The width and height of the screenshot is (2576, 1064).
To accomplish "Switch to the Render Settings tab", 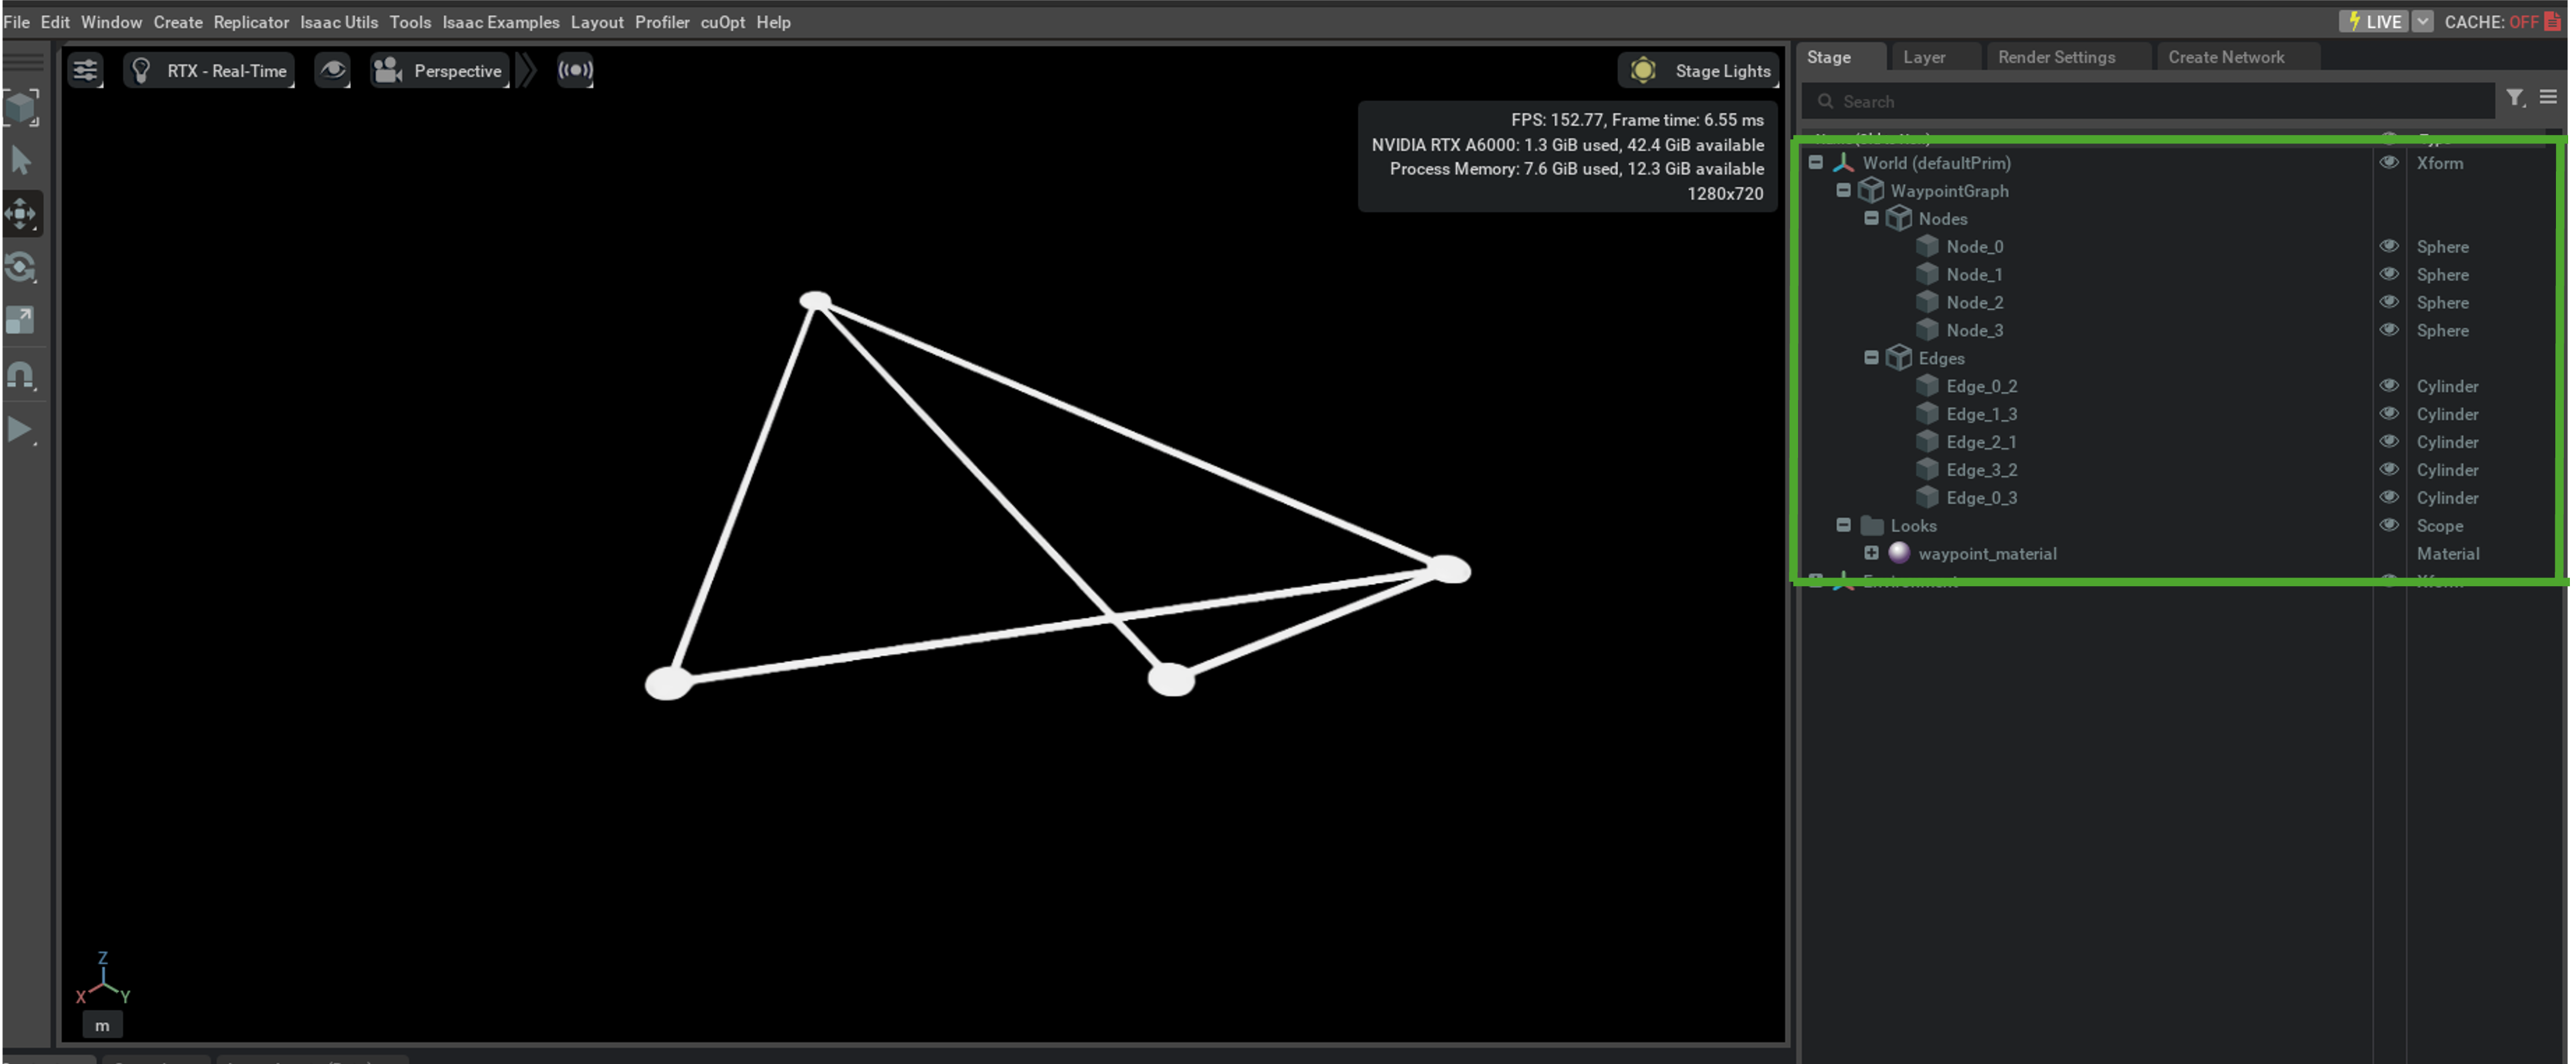I will point(2056,57).
